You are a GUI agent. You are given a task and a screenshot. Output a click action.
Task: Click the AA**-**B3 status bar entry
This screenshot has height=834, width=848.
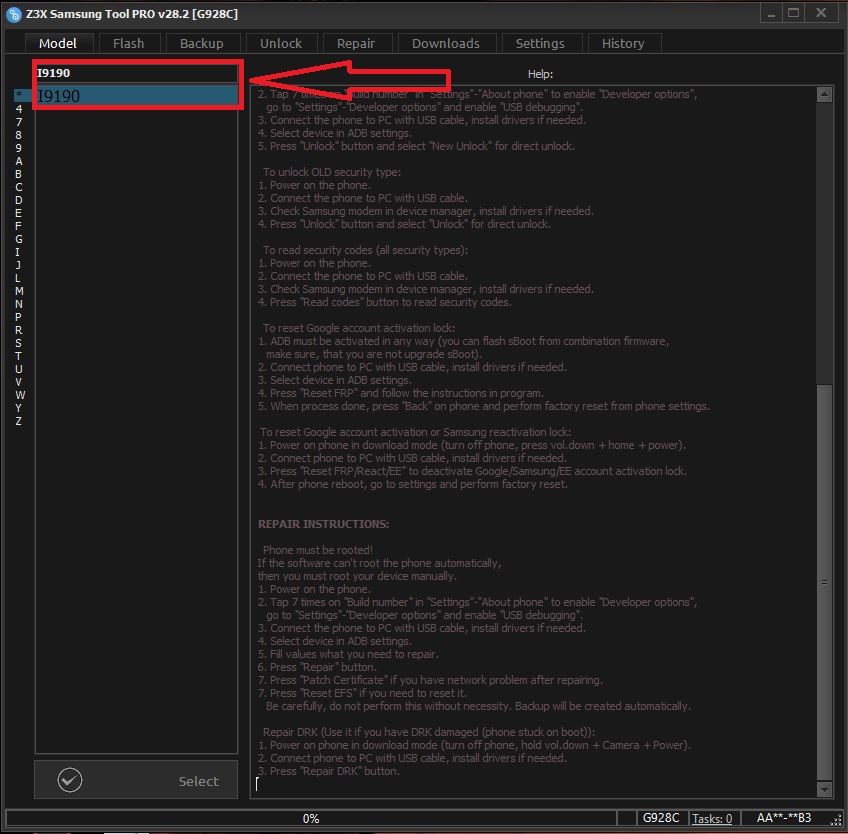point(784,818)
